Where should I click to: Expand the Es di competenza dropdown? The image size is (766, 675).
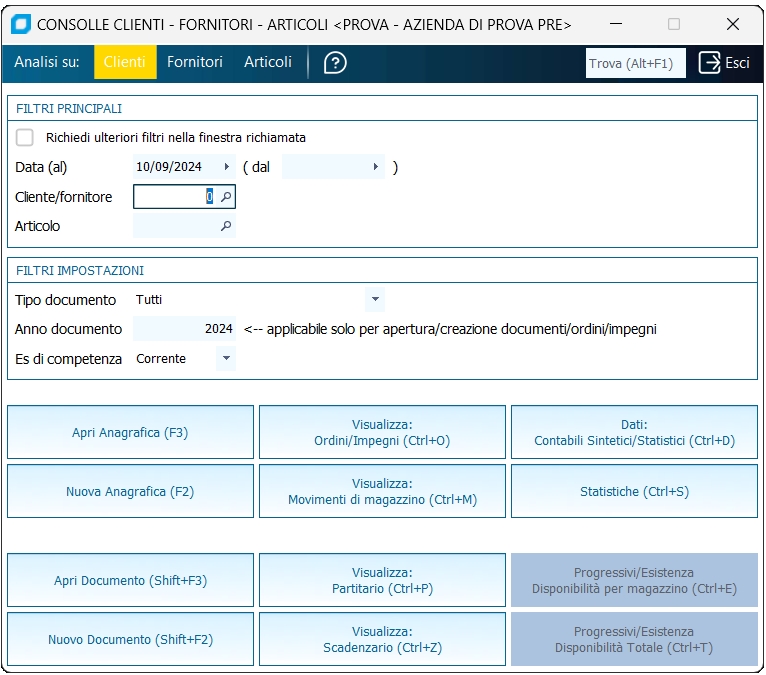[x=226, y=358]
